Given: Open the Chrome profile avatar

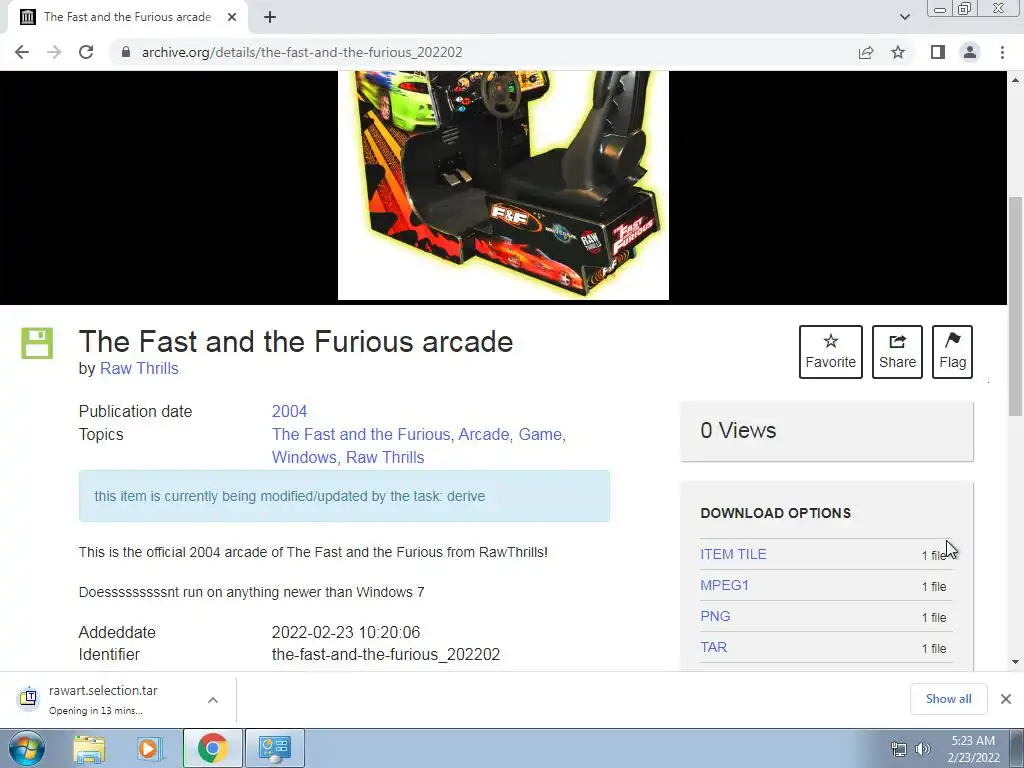Looking at the screenshot, I should click(970, 52).
